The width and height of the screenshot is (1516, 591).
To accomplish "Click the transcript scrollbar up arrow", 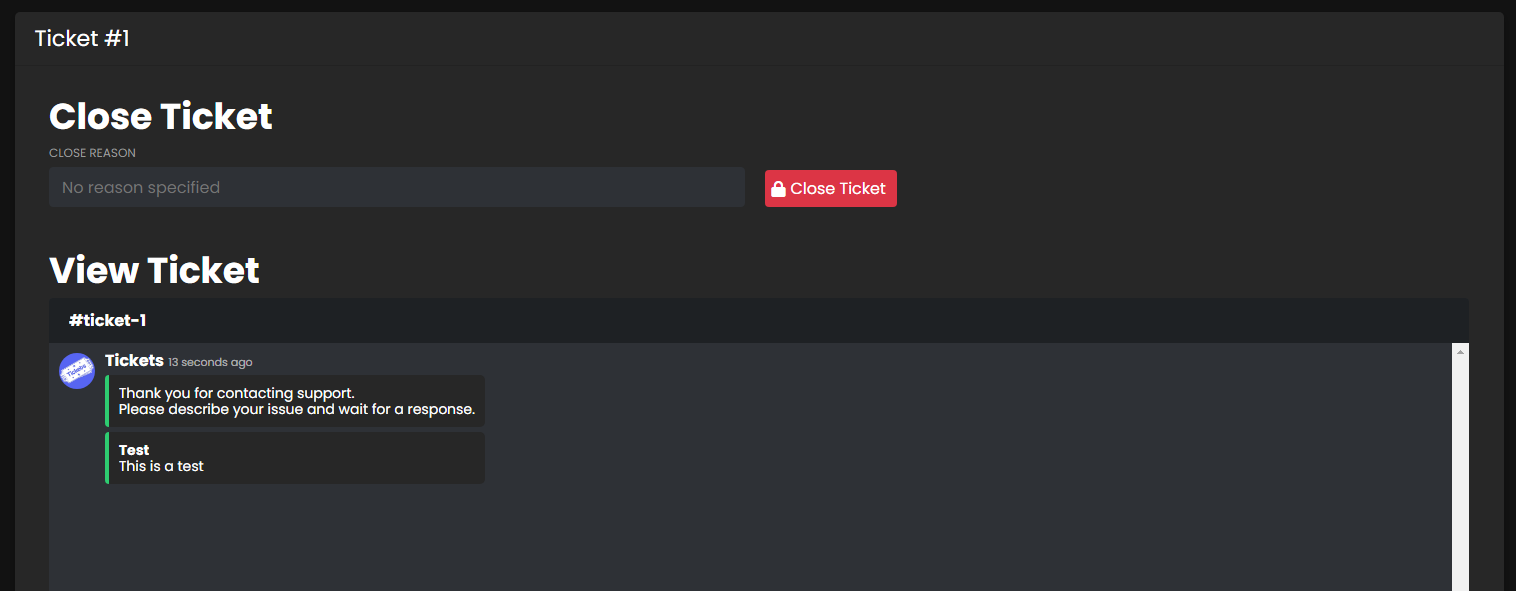I will click(1460, 352).
